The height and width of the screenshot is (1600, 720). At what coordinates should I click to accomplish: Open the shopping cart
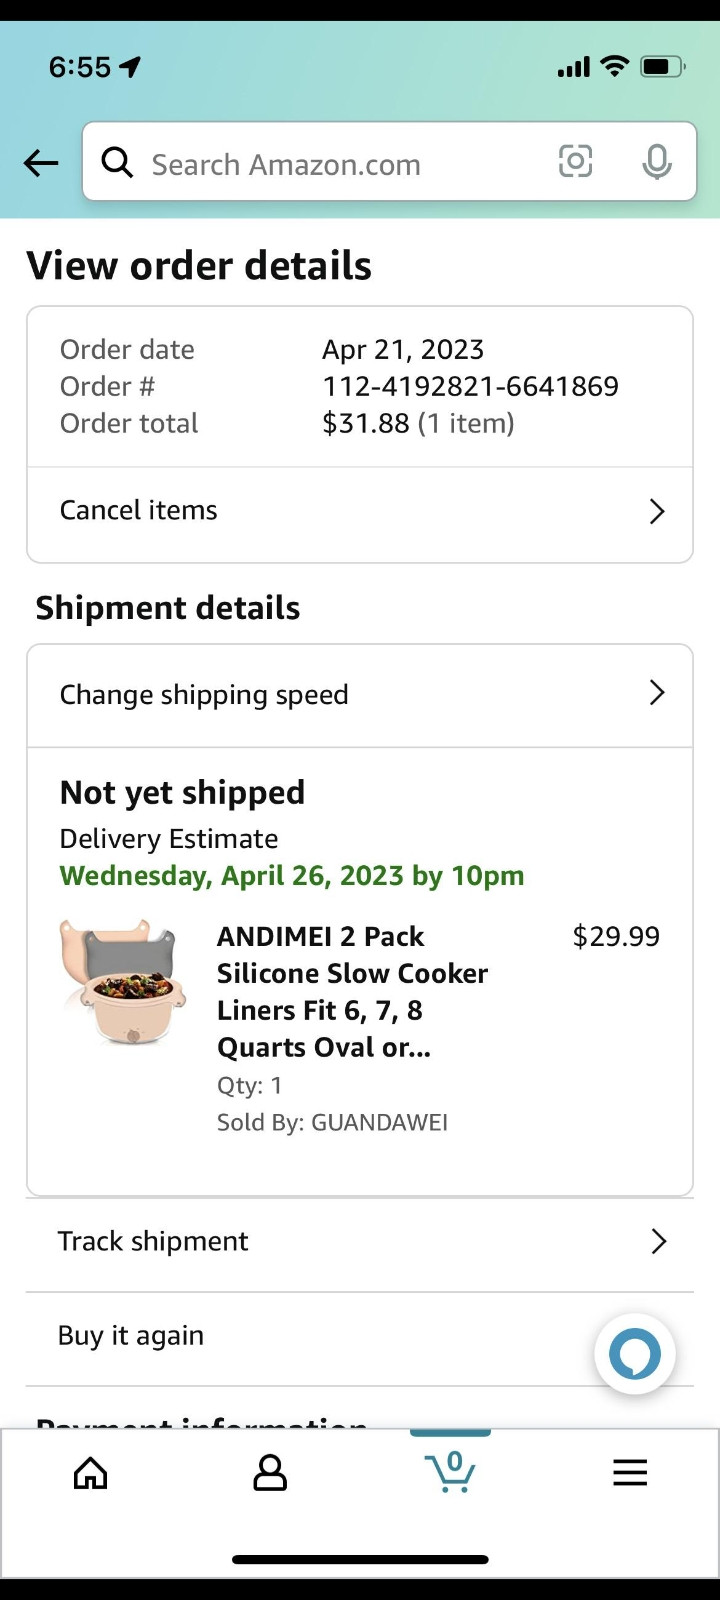(450, 1472)
